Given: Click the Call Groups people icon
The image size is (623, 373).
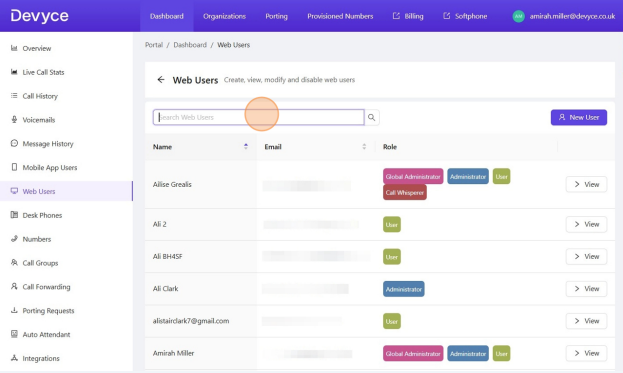Looking at the screenshot, I should [x=14, y=263].
